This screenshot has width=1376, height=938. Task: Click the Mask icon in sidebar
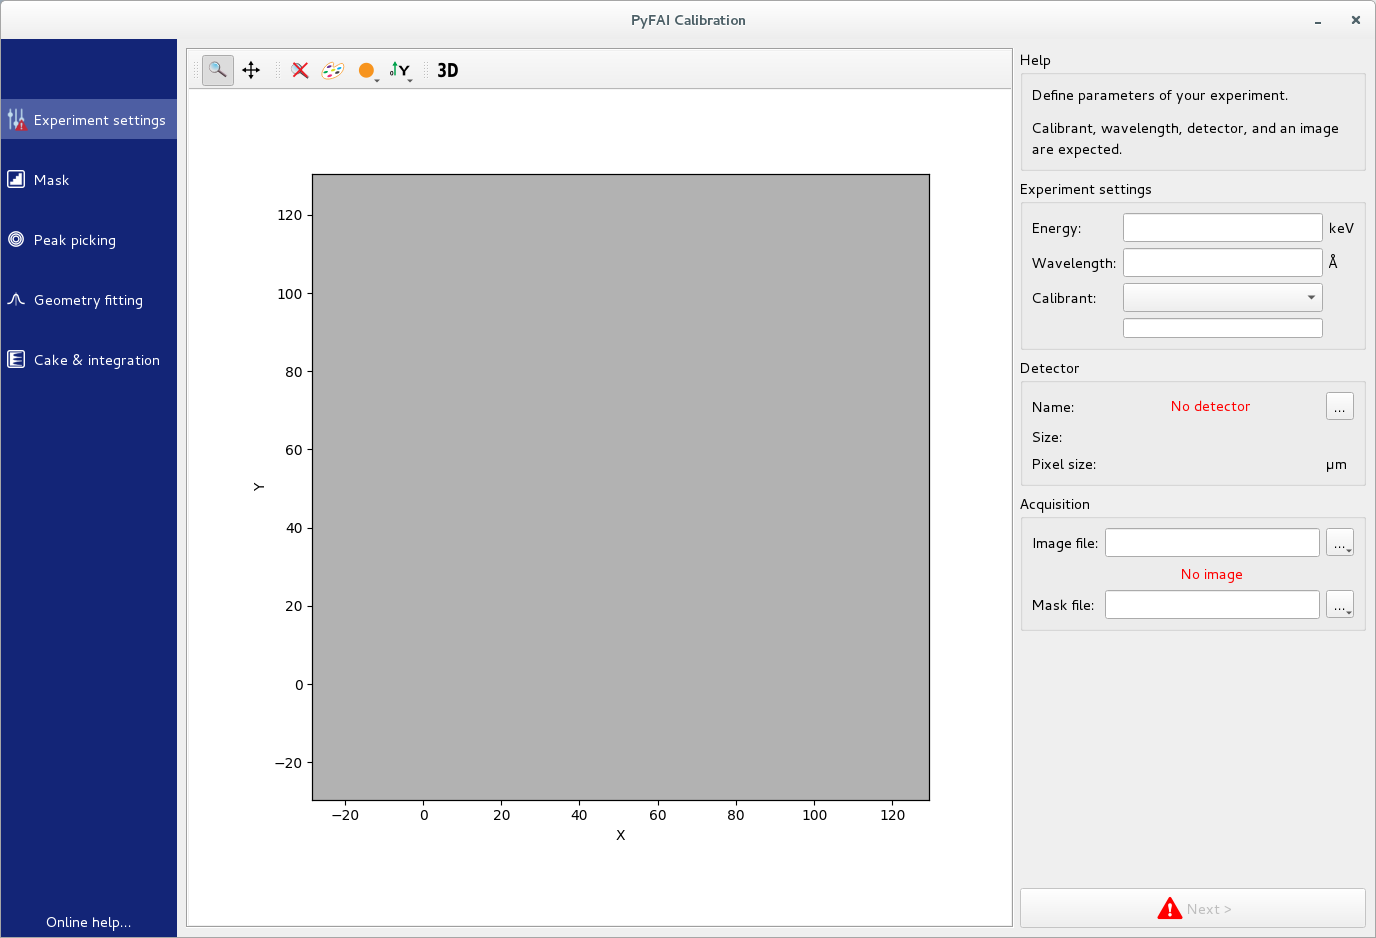(x=16, y=180)
